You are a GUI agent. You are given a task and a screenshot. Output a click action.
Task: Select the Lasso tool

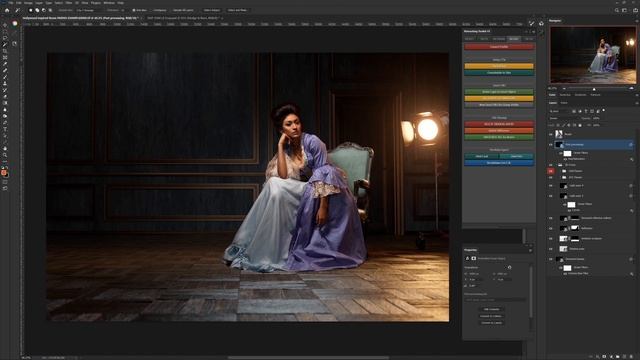pos(5,38)
